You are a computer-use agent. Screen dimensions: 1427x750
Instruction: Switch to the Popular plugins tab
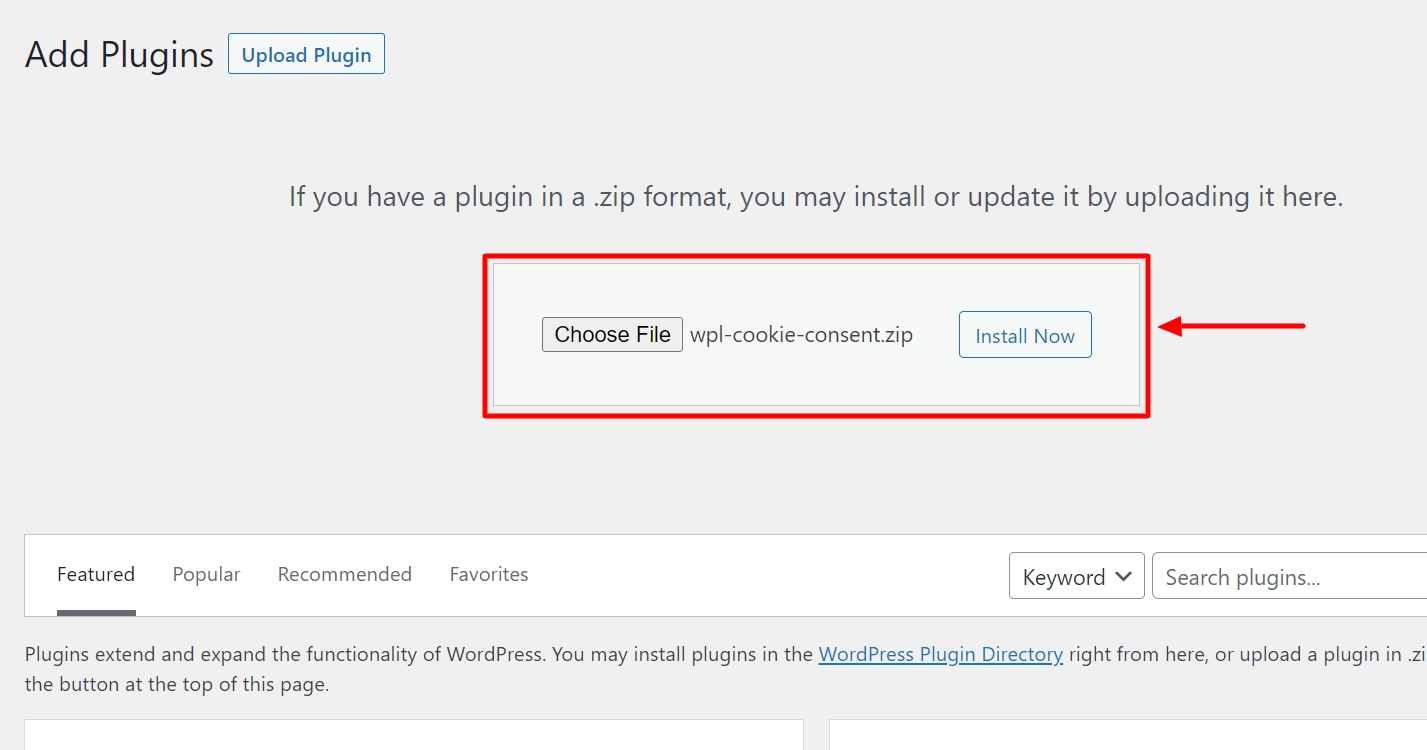click(206, 574)
